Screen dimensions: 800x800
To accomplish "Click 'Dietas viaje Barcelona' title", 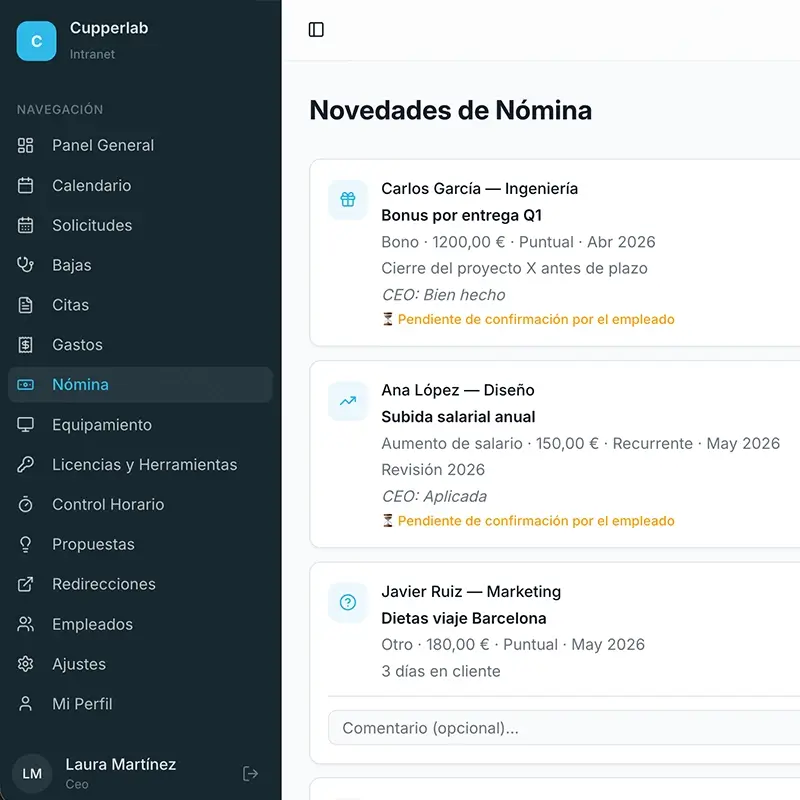I will coord(464,618).
